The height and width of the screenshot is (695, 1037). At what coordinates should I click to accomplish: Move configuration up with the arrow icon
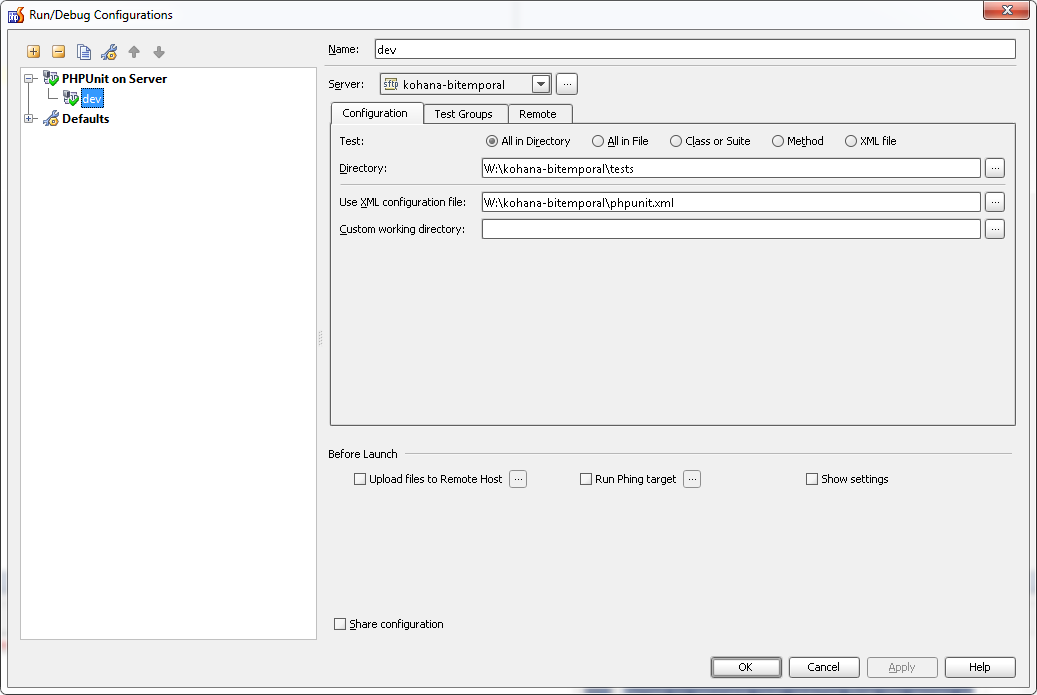click(x=134, y=52)
